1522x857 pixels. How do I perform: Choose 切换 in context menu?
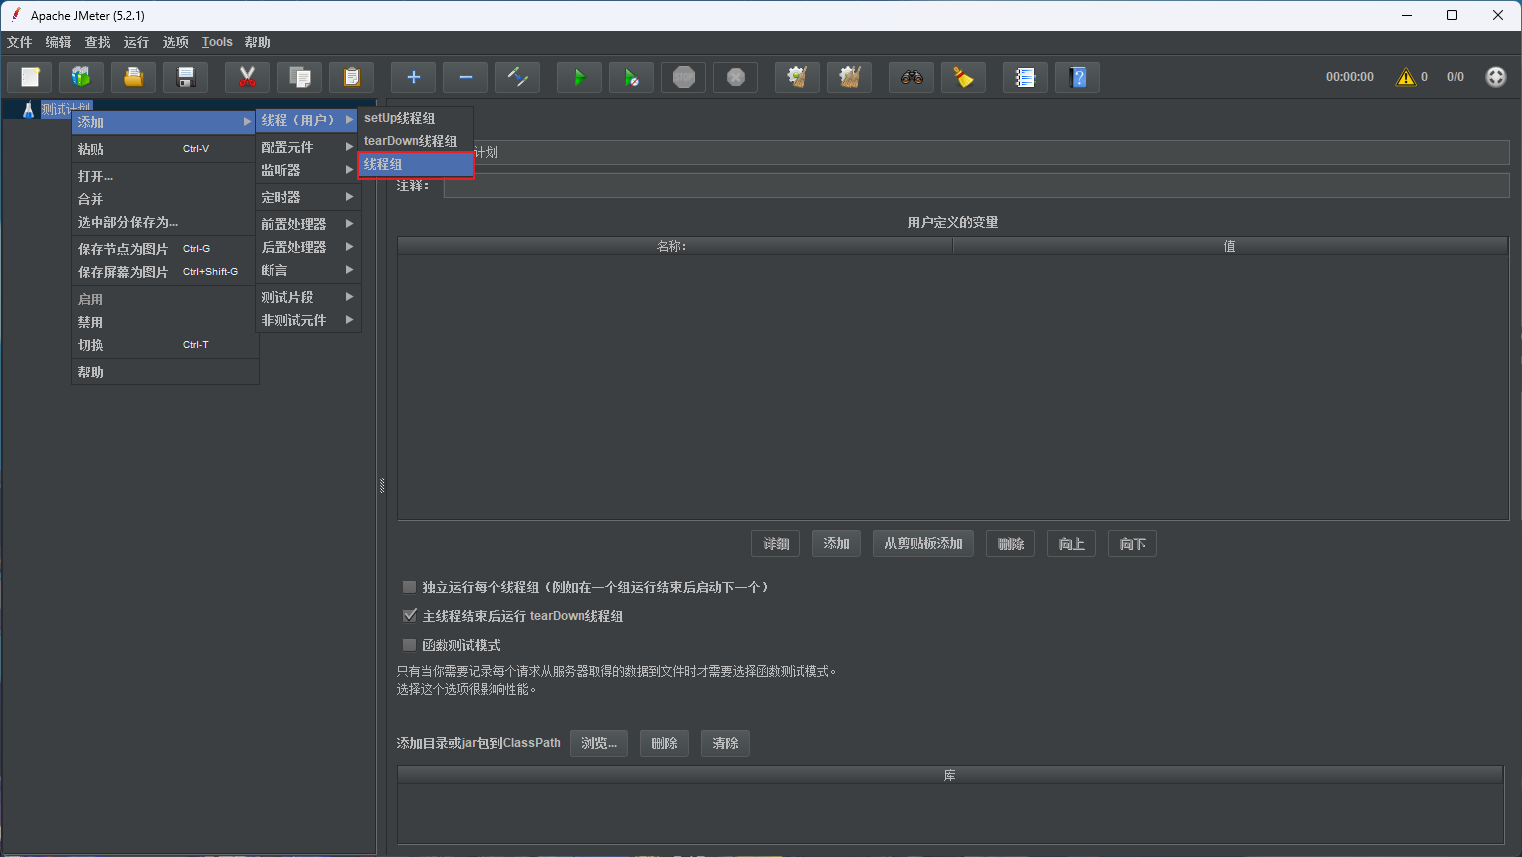pyautogui.click(x=165, y=345)
